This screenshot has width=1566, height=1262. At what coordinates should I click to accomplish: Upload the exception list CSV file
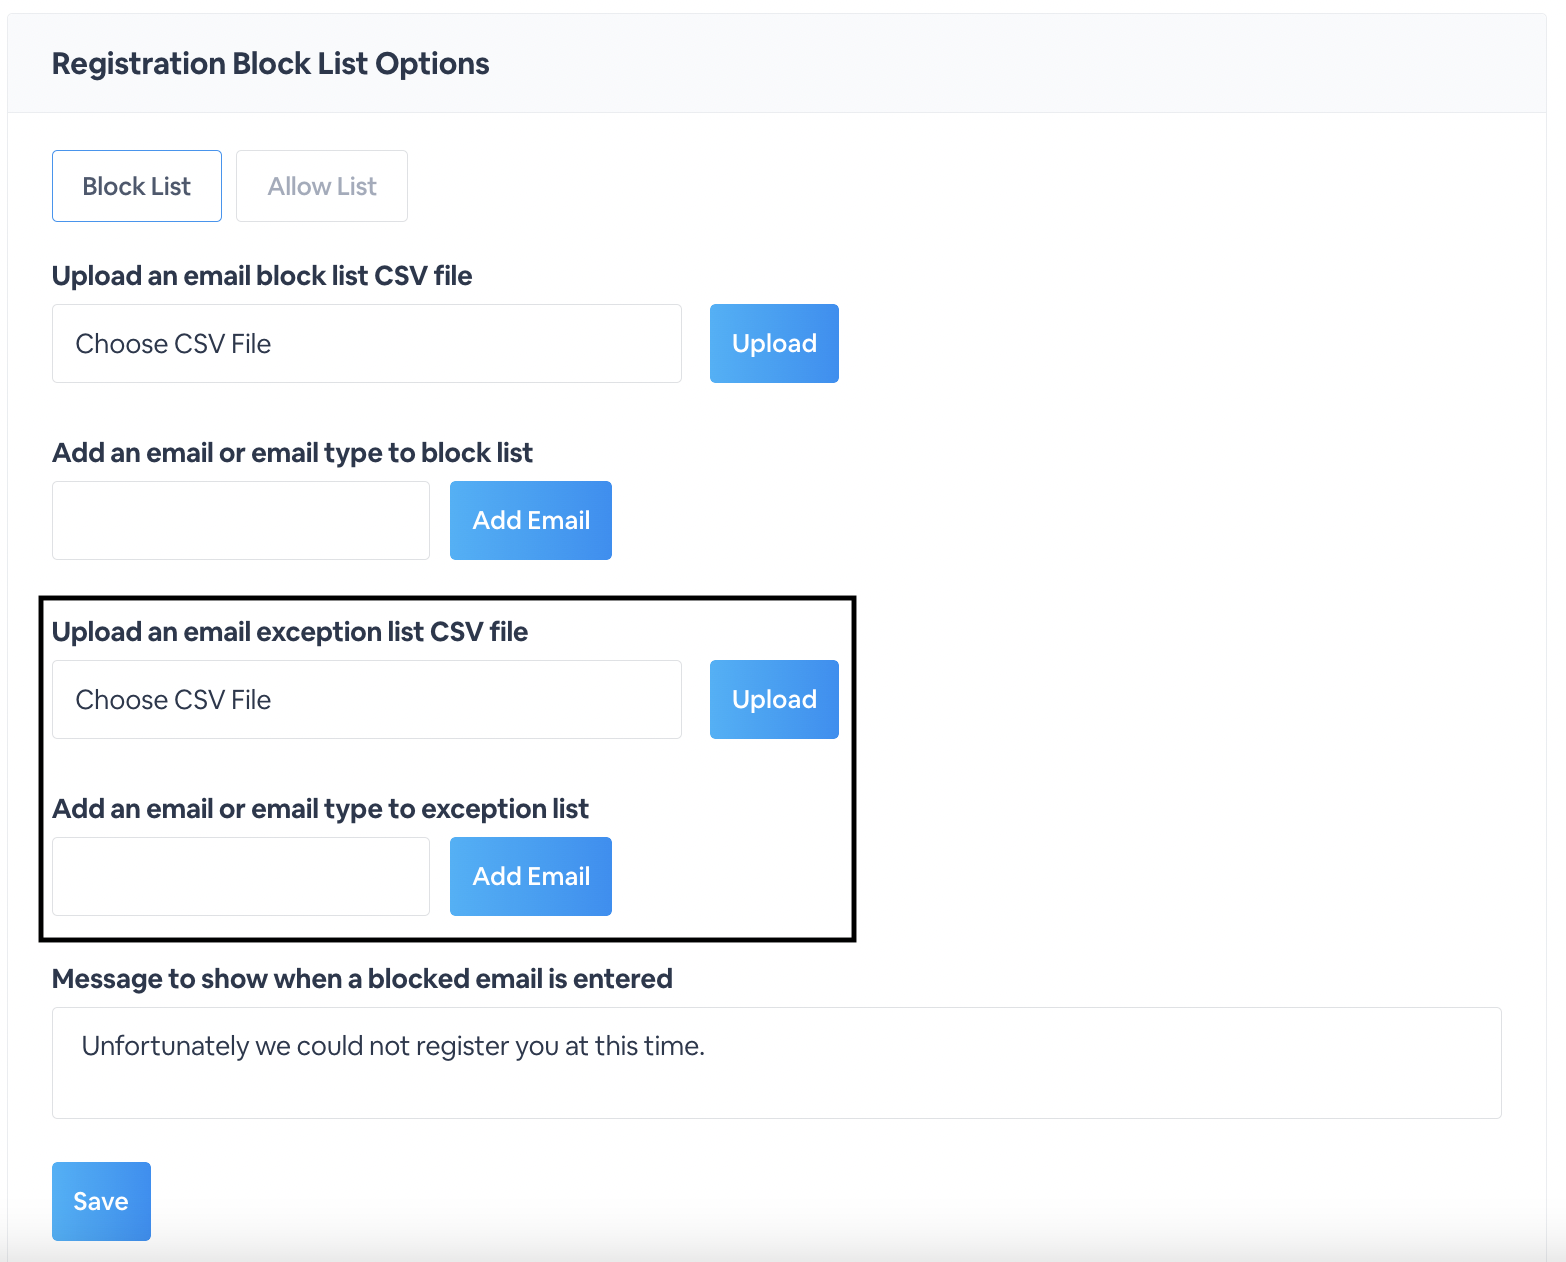[x=774, y=699]
